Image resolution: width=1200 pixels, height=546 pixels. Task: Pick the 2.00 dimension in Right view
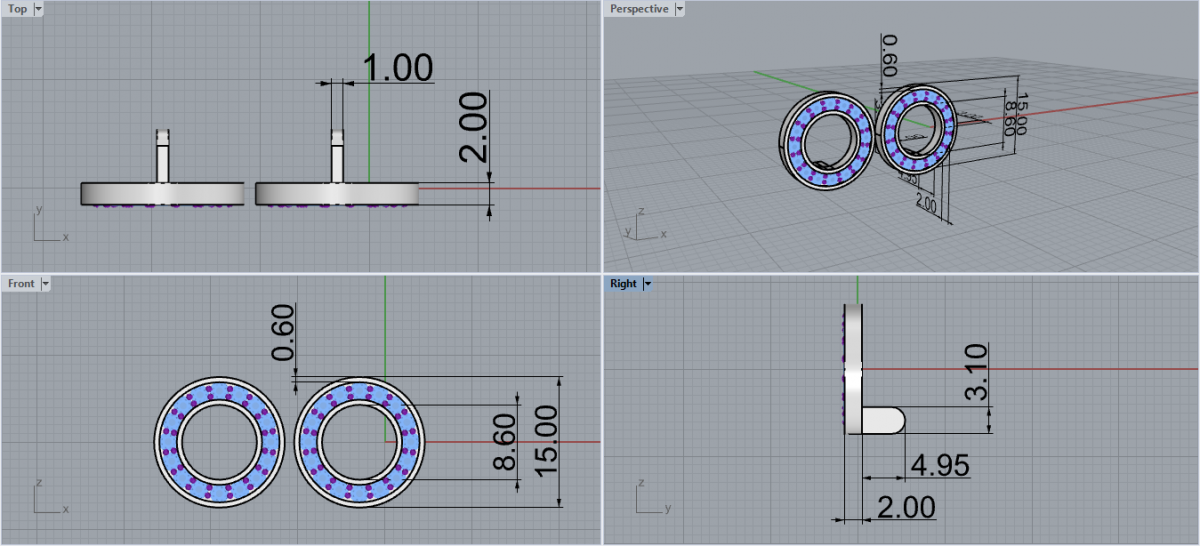click(905, 507)
